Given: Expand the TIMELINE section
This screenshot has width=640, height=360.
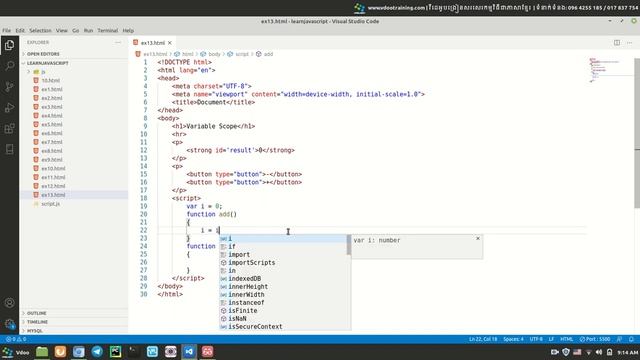Looking at the screenshot, I should tap(37, 322).
